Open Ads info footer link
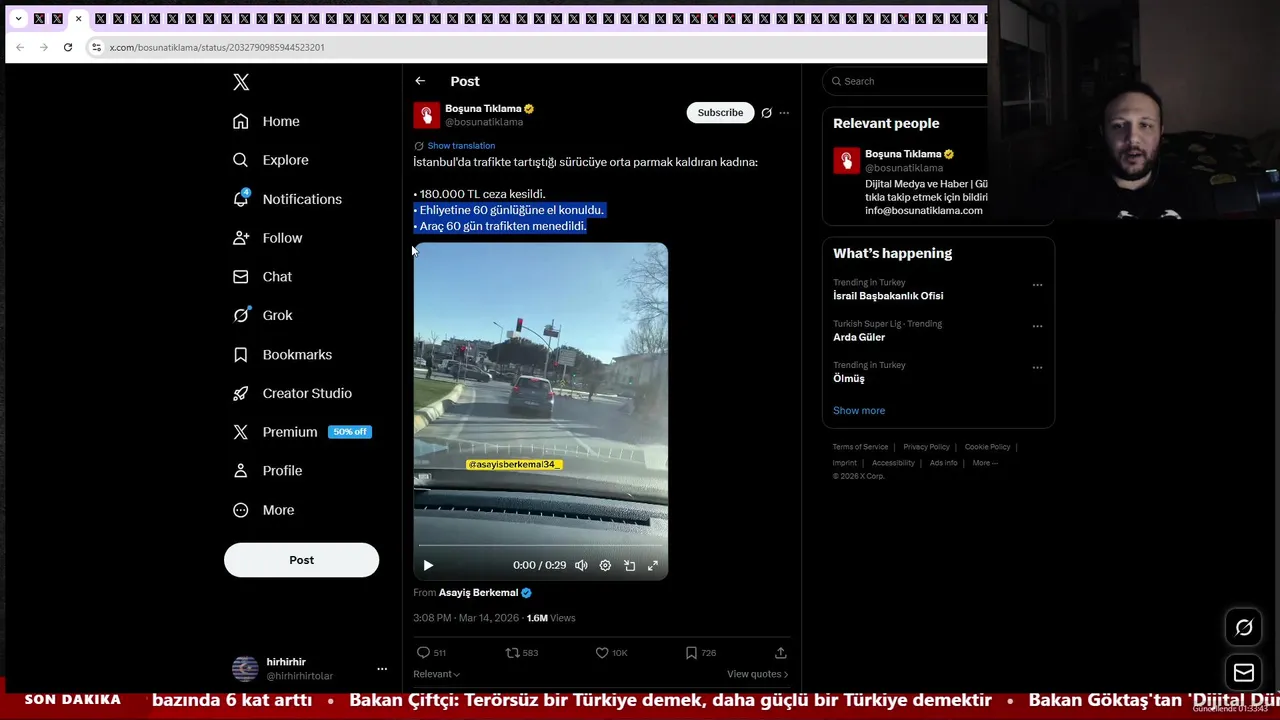Viewport: 1280px width, 720px height. pos(943,463)
